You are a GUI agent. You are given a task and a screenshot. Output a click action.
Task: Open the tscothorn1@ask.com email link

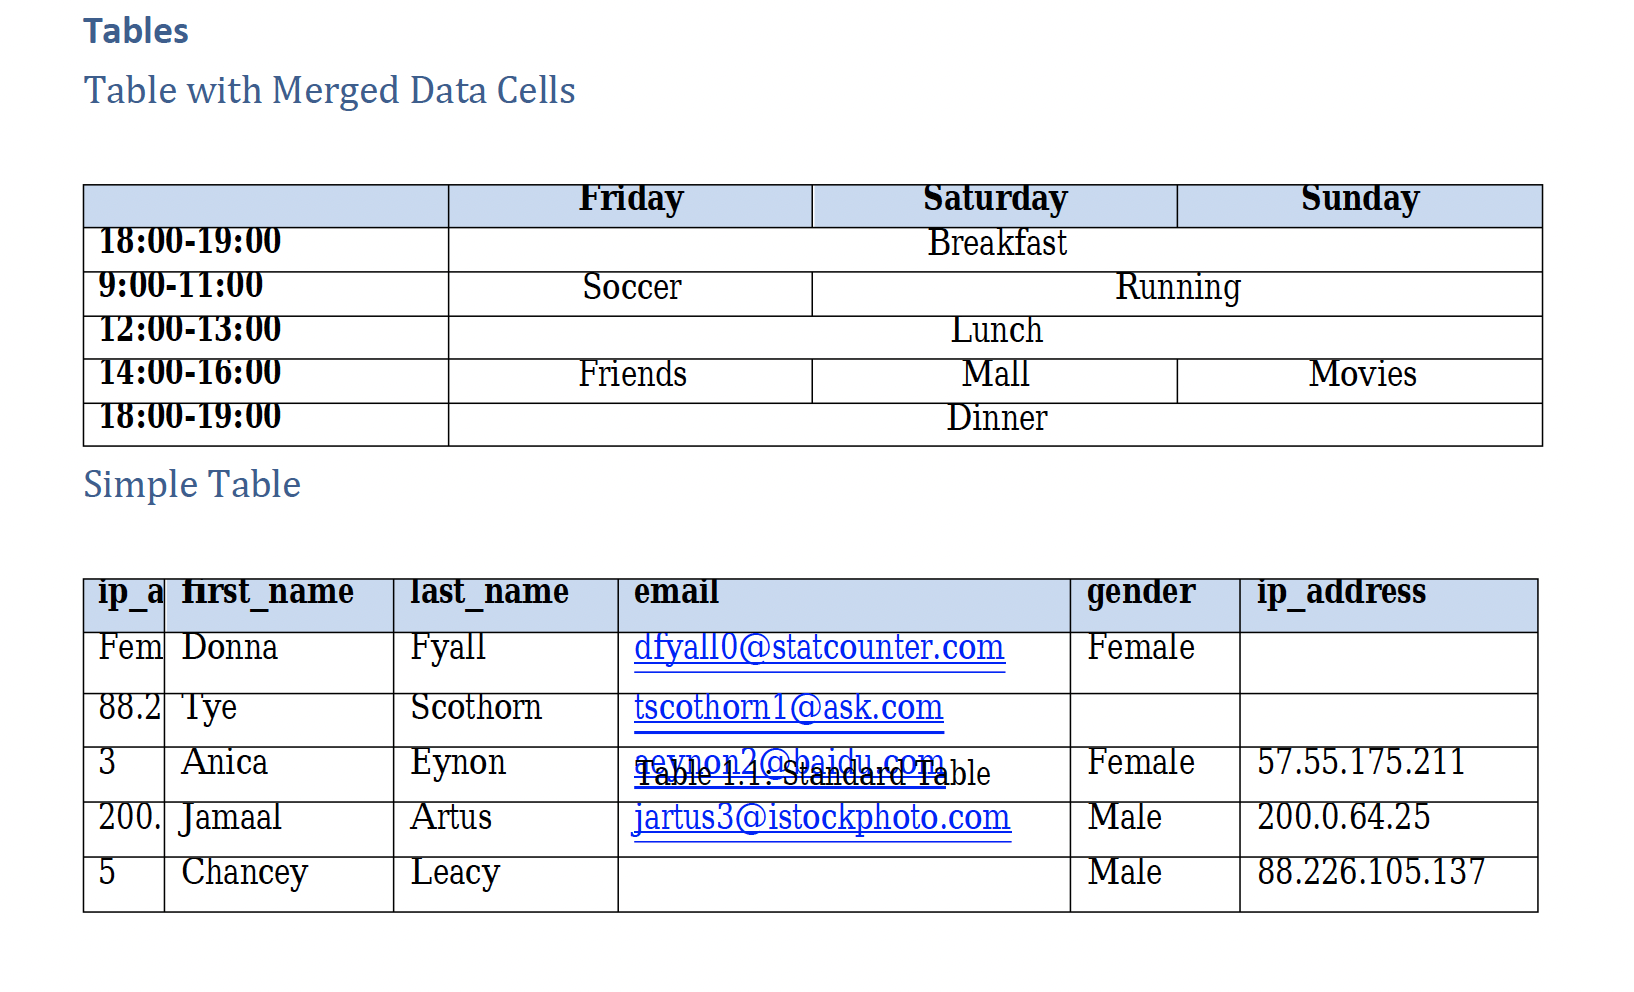pos(788,708)
